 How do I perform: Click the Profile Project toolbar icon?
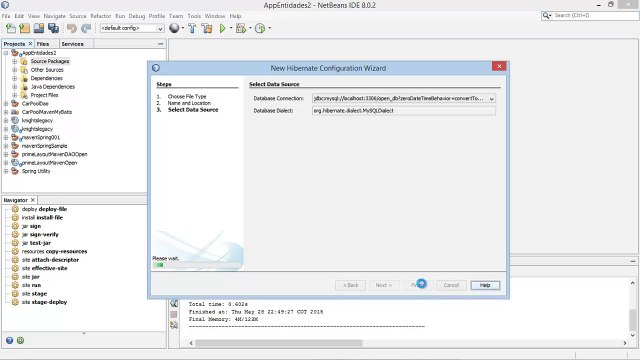tap(260, 28)
